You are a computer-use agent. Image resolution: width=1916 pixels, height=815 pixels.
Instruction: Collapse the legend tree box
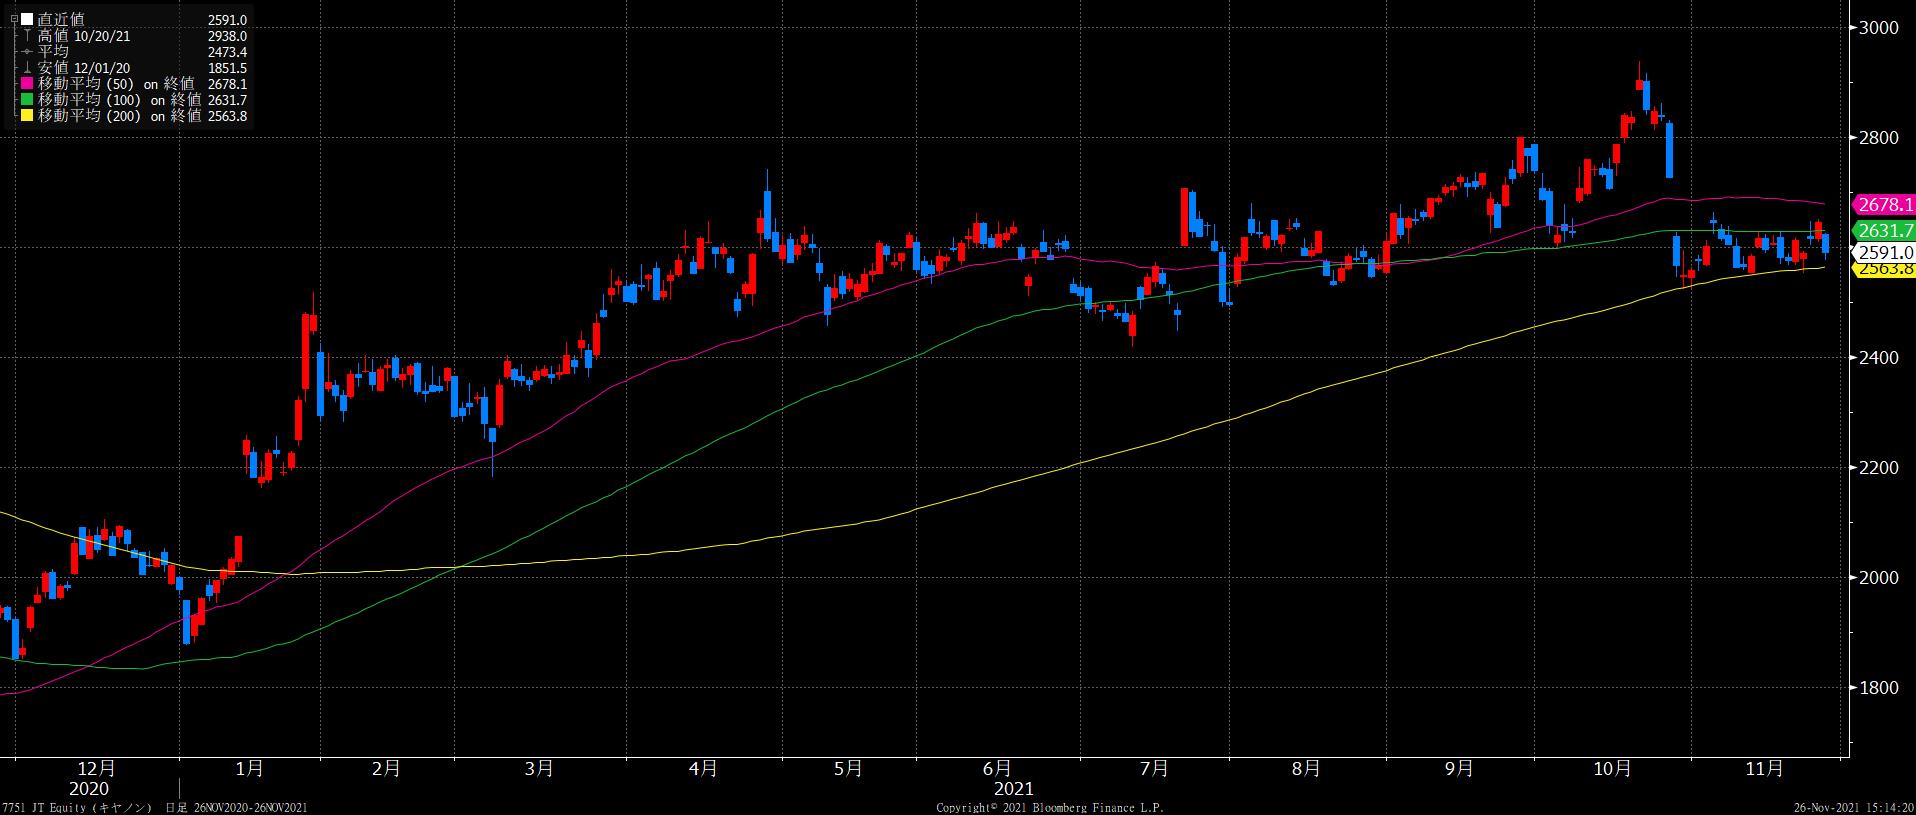(x=14, y=20)
